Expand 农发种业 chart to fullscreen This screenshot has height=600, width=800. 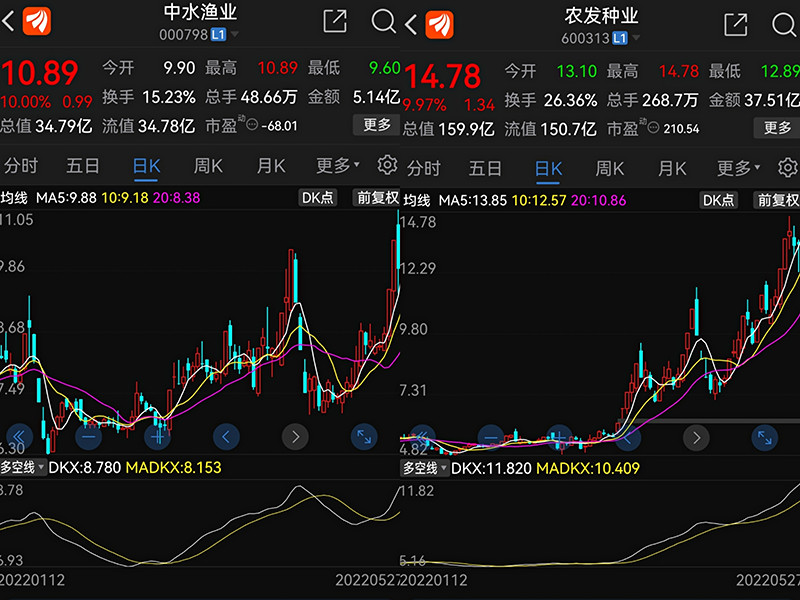765,438
